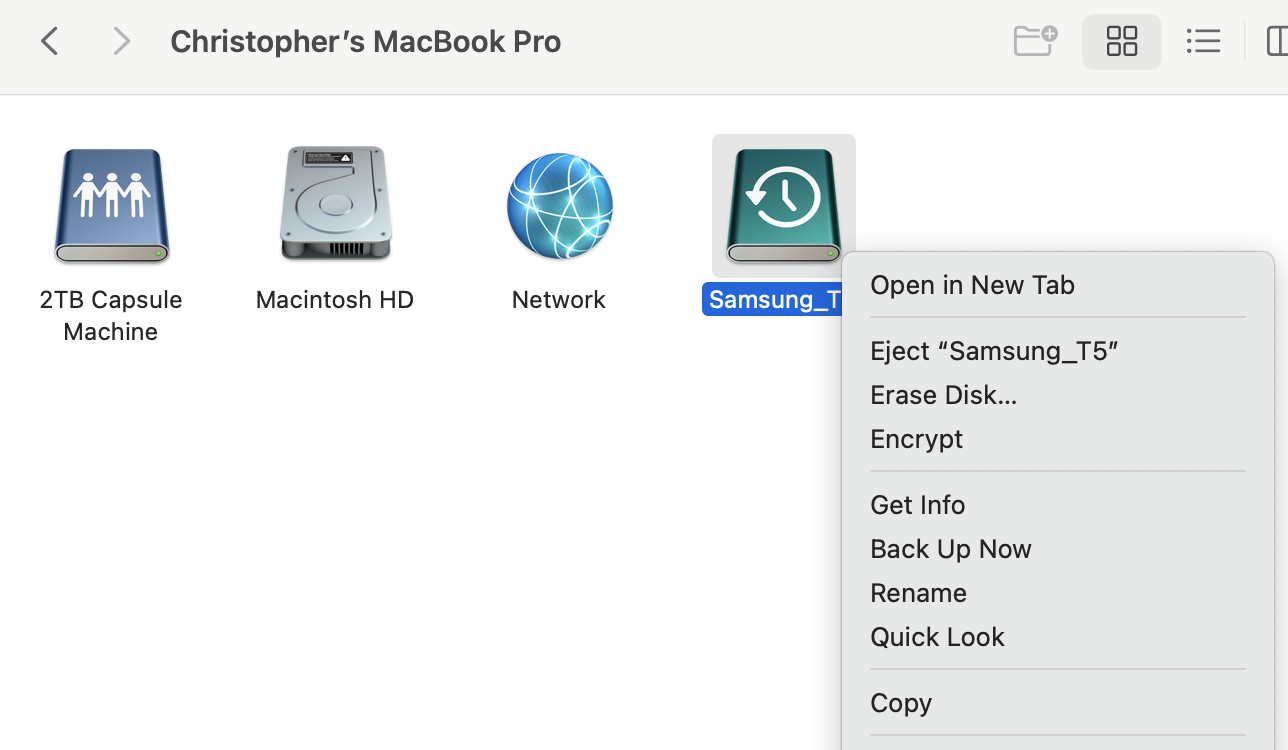This screenshot has height=750, width=1288.
Task: Switch to icon grid view
Action: tap(1122, 41)
